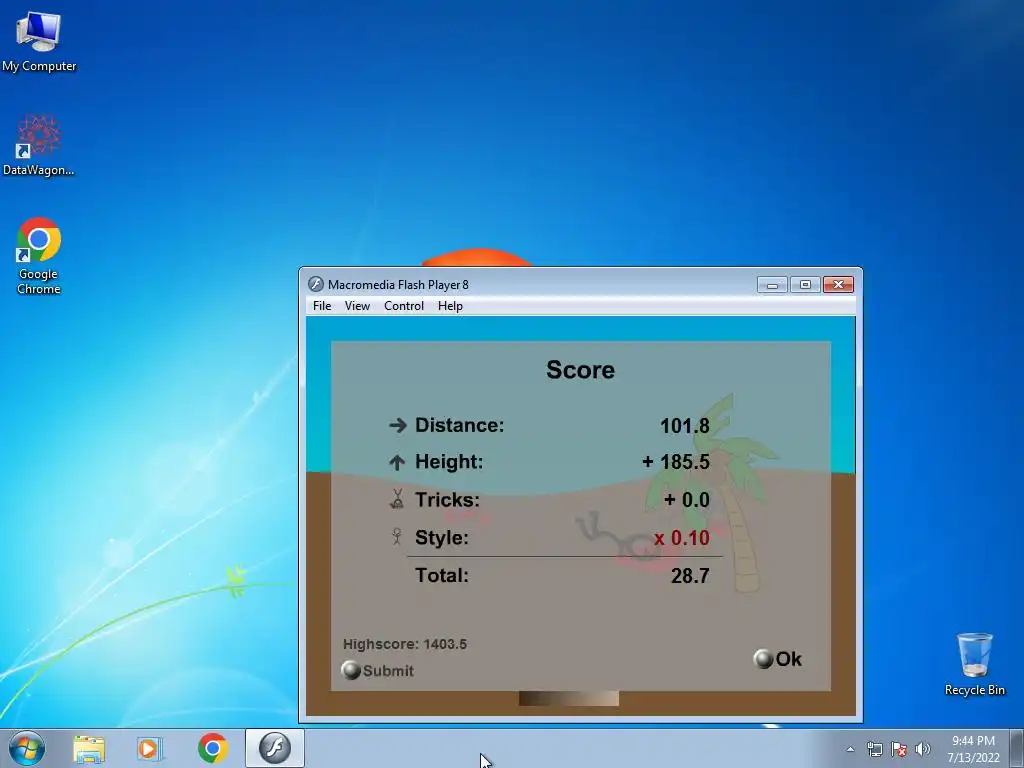
Task: Click the Score heading
Action: coord(580,370)
